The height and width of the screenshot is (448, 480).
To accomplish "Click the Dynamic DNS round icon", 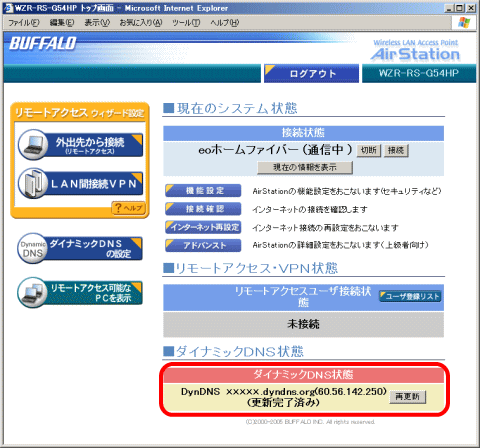I will point(32,248).
